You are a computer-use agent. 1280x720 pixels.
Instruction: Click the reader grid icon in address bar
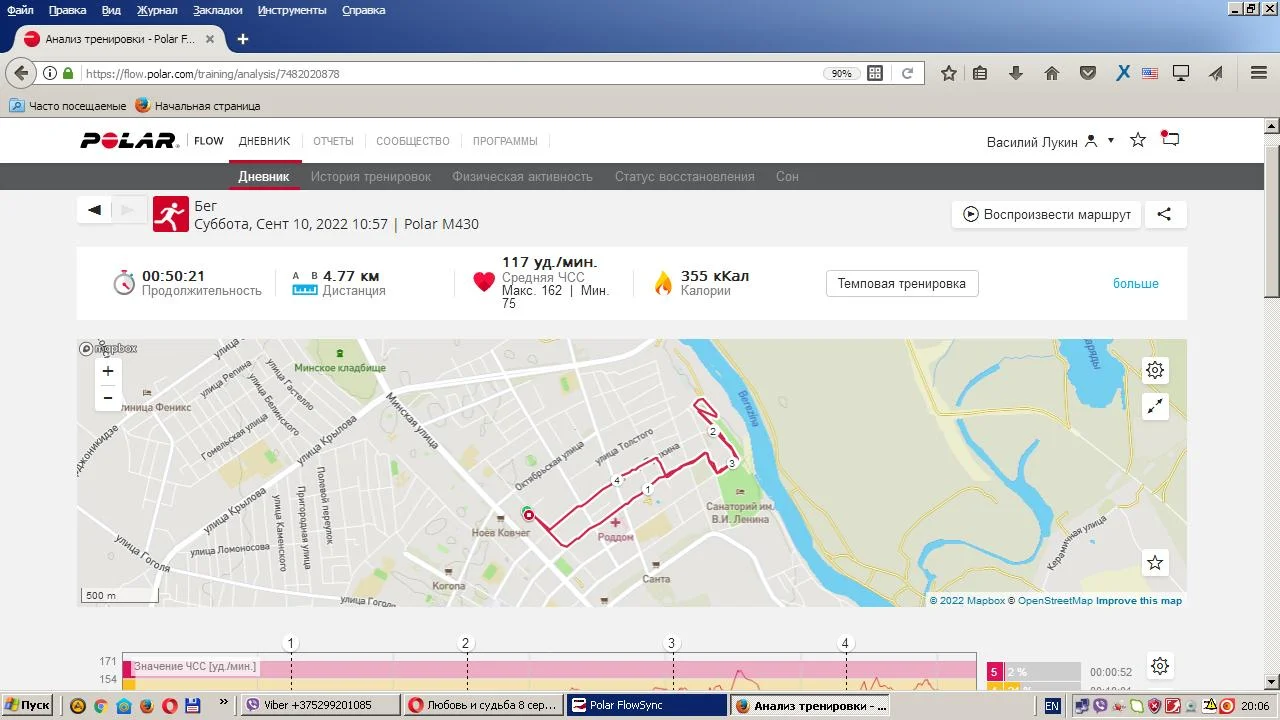tap(875, 73)
